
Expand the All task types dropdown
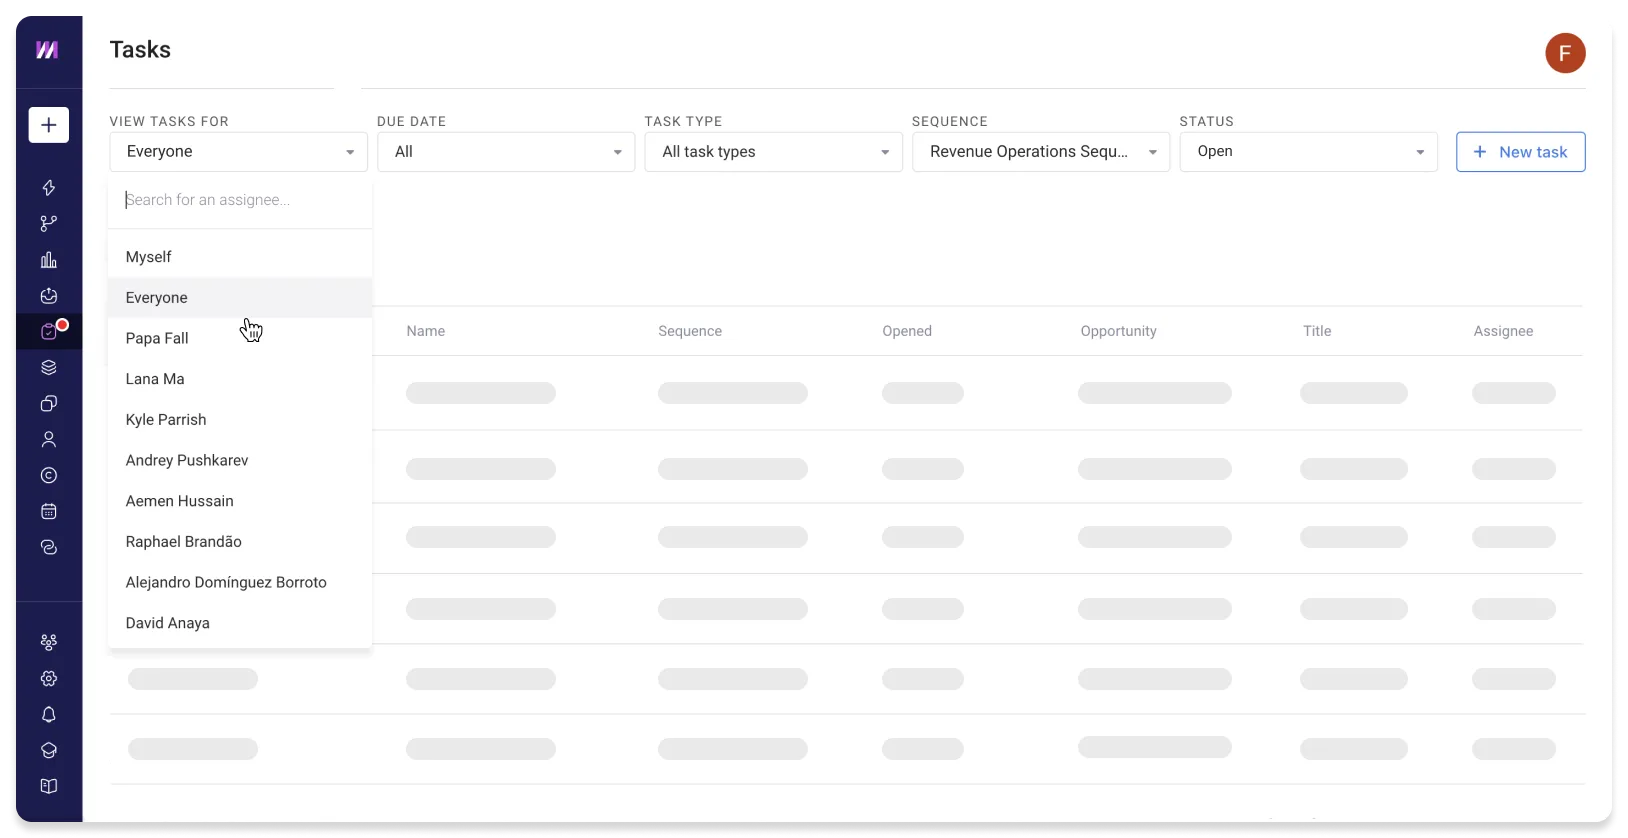click(x=773, y=152)
